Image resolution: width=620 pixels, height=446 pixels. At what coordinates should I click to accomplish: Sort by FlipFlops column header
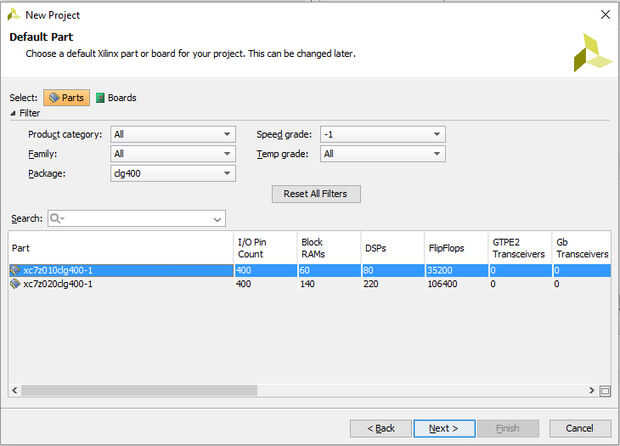456,248
